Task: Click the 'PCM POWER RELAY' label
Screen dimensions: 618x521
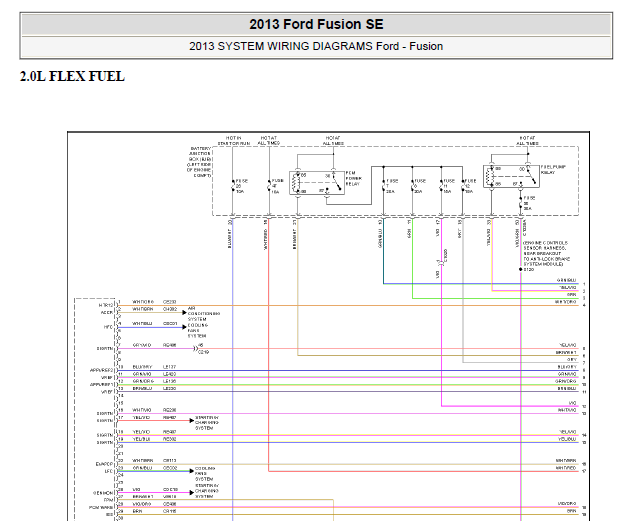Action: 354,179
